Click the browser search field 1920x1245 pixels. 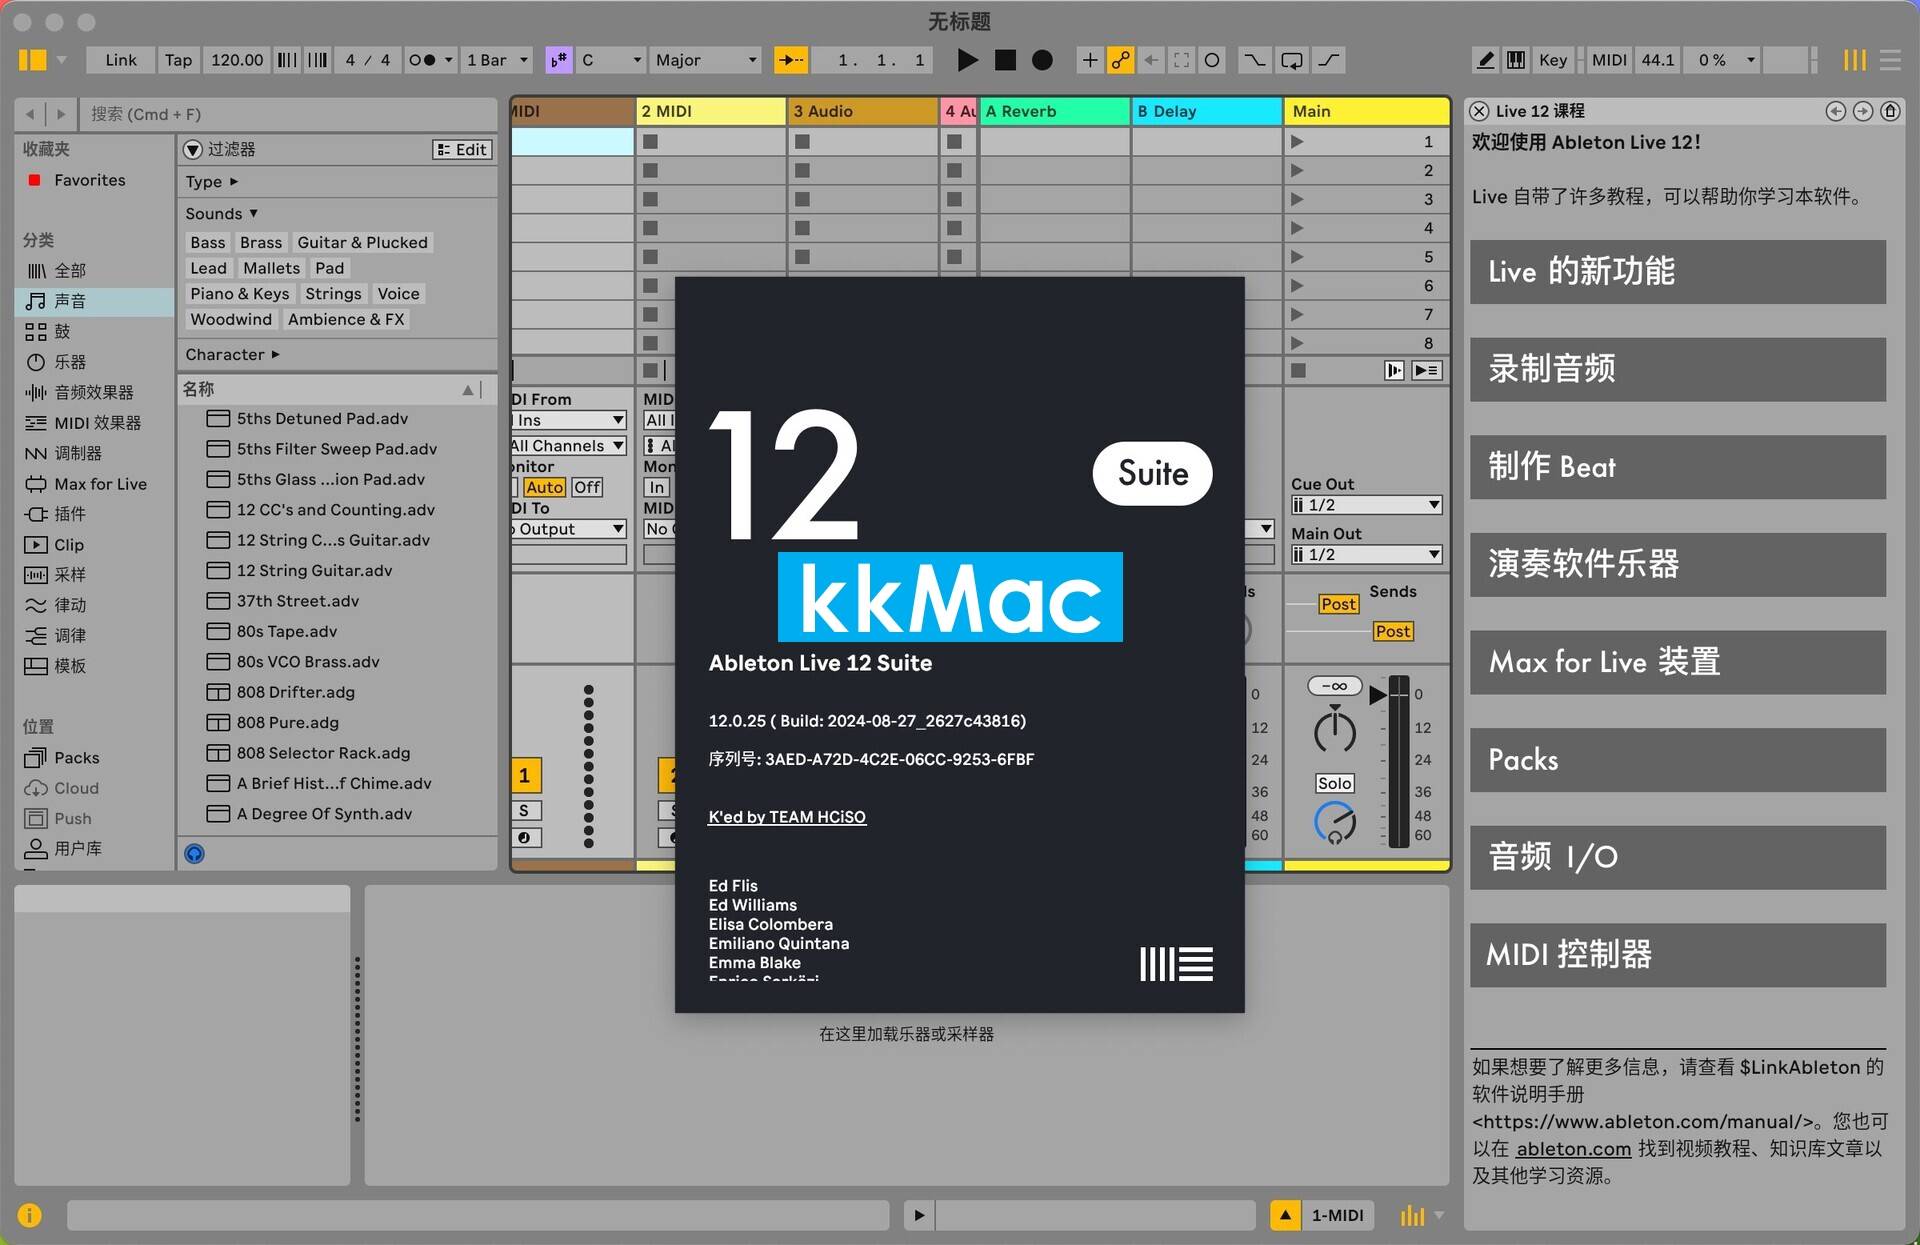(290, 114)
